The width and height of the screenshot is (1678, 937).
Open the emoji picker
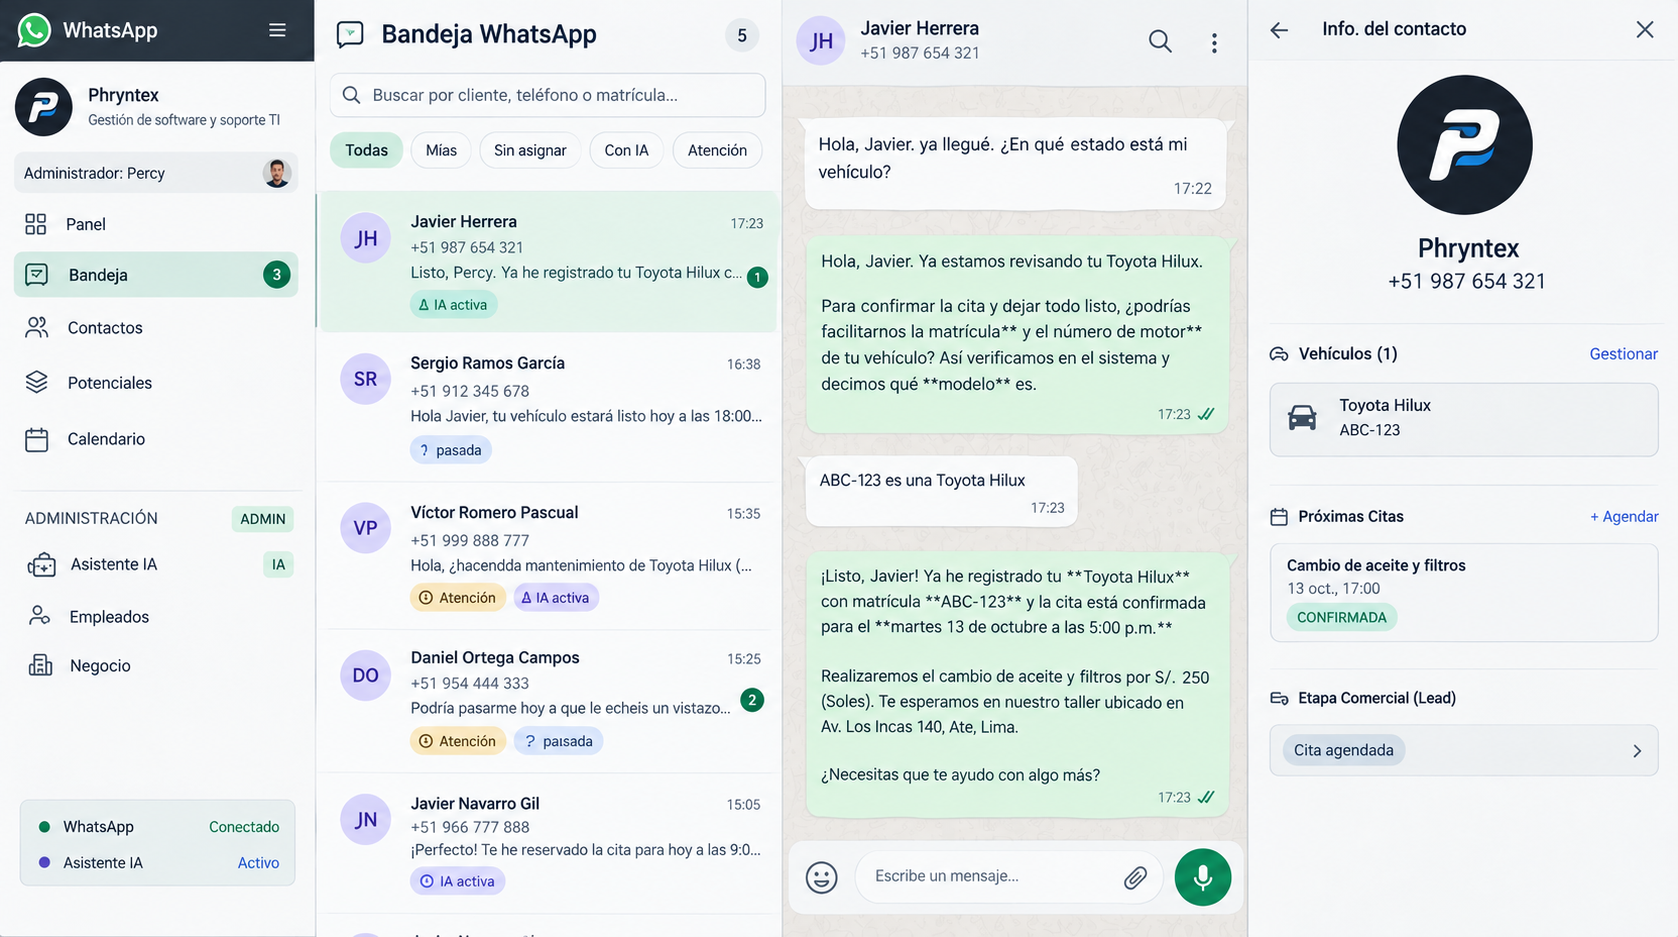tap(822, 878)
